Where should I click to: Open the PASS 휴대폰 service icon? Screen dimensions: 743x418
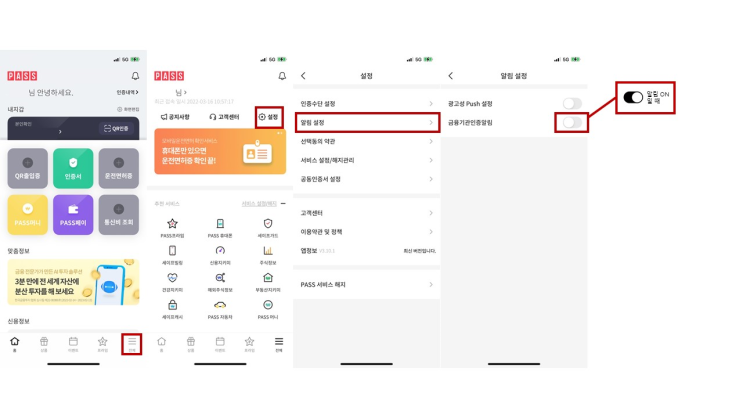[x=220, y=227]
